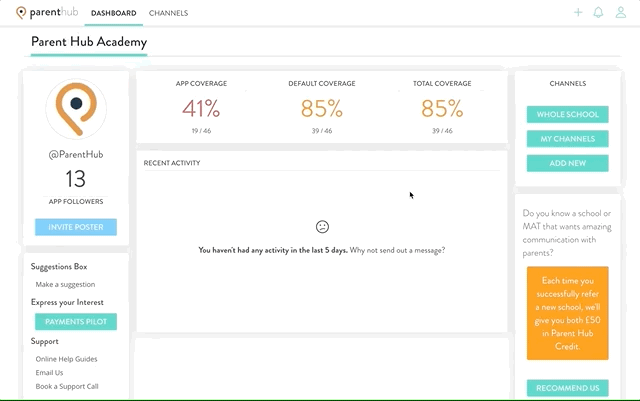Image resolution: width=640 pixels, height=401 pixels.
Task: Open the user account icon
Action: (x=621, y=12)
